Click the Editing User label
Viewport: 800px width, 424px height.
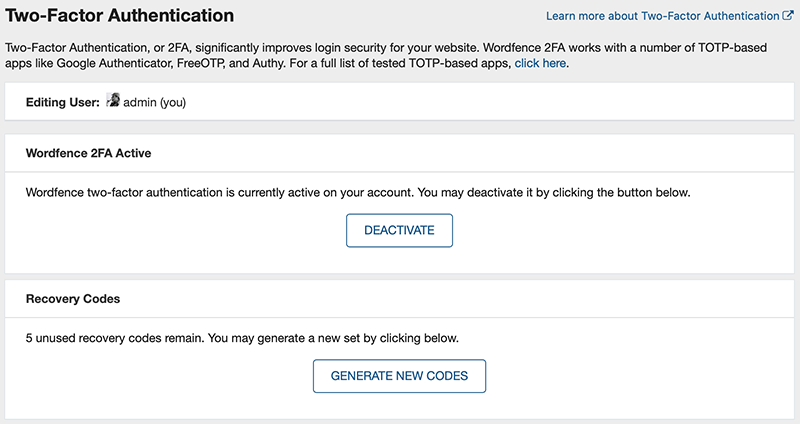(x=63, y=103)
